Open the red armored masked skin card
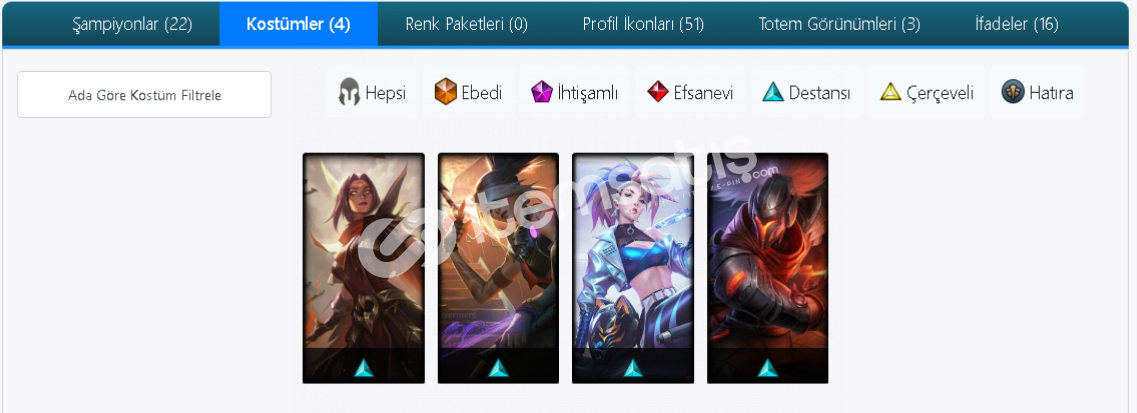 point(767,268)
